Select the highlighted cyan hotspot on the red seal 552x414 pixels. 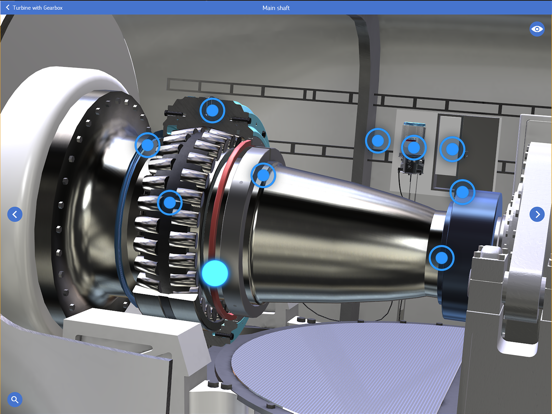[x=215, y=273]
